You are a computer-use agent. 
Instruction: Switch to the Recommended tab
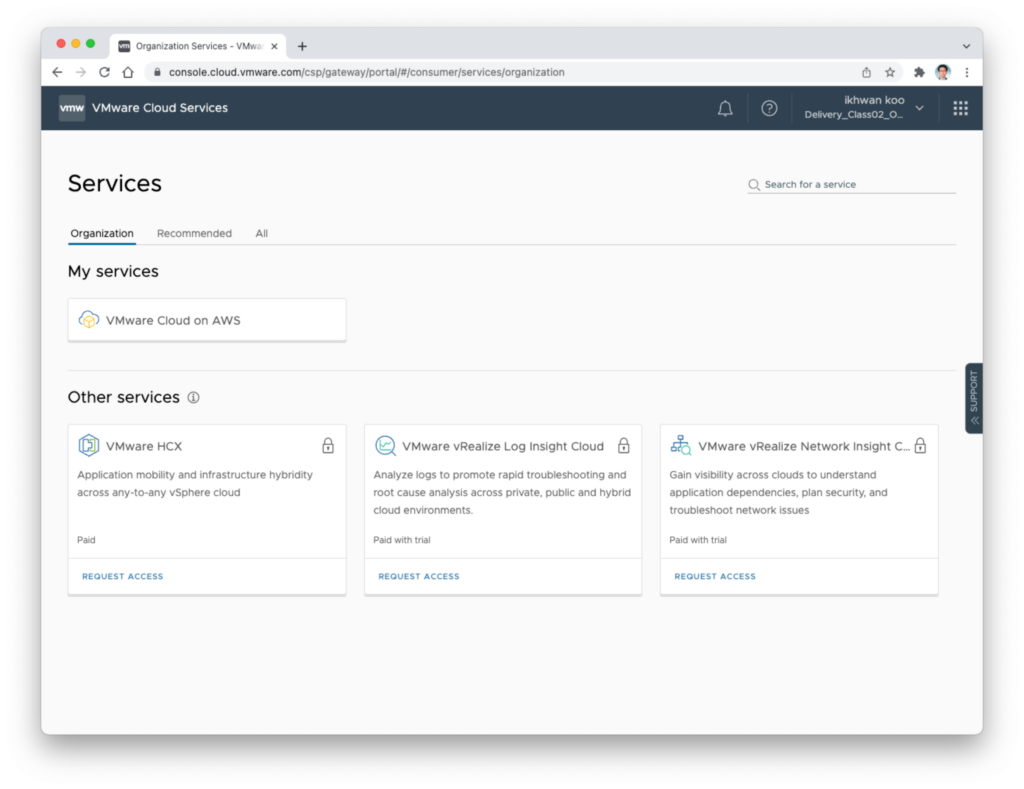(194, 233)
